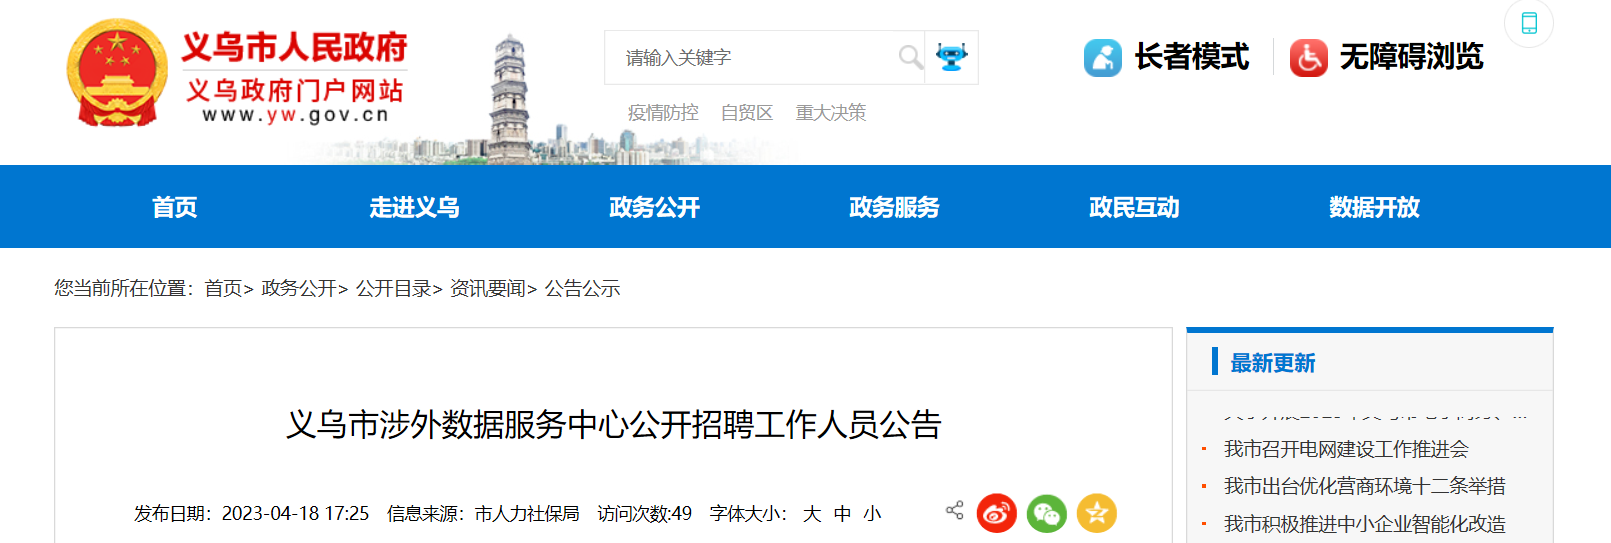Open the robot assistant icon
Screen dimensions: 1611x543
click(951, 57)
